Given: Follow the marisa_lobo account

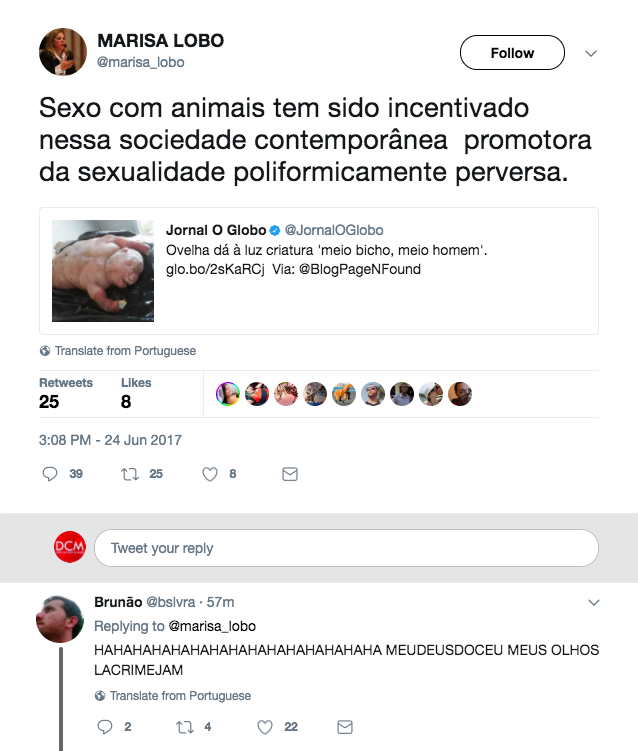Looking at the screenshot, I should tap(512, 53).
